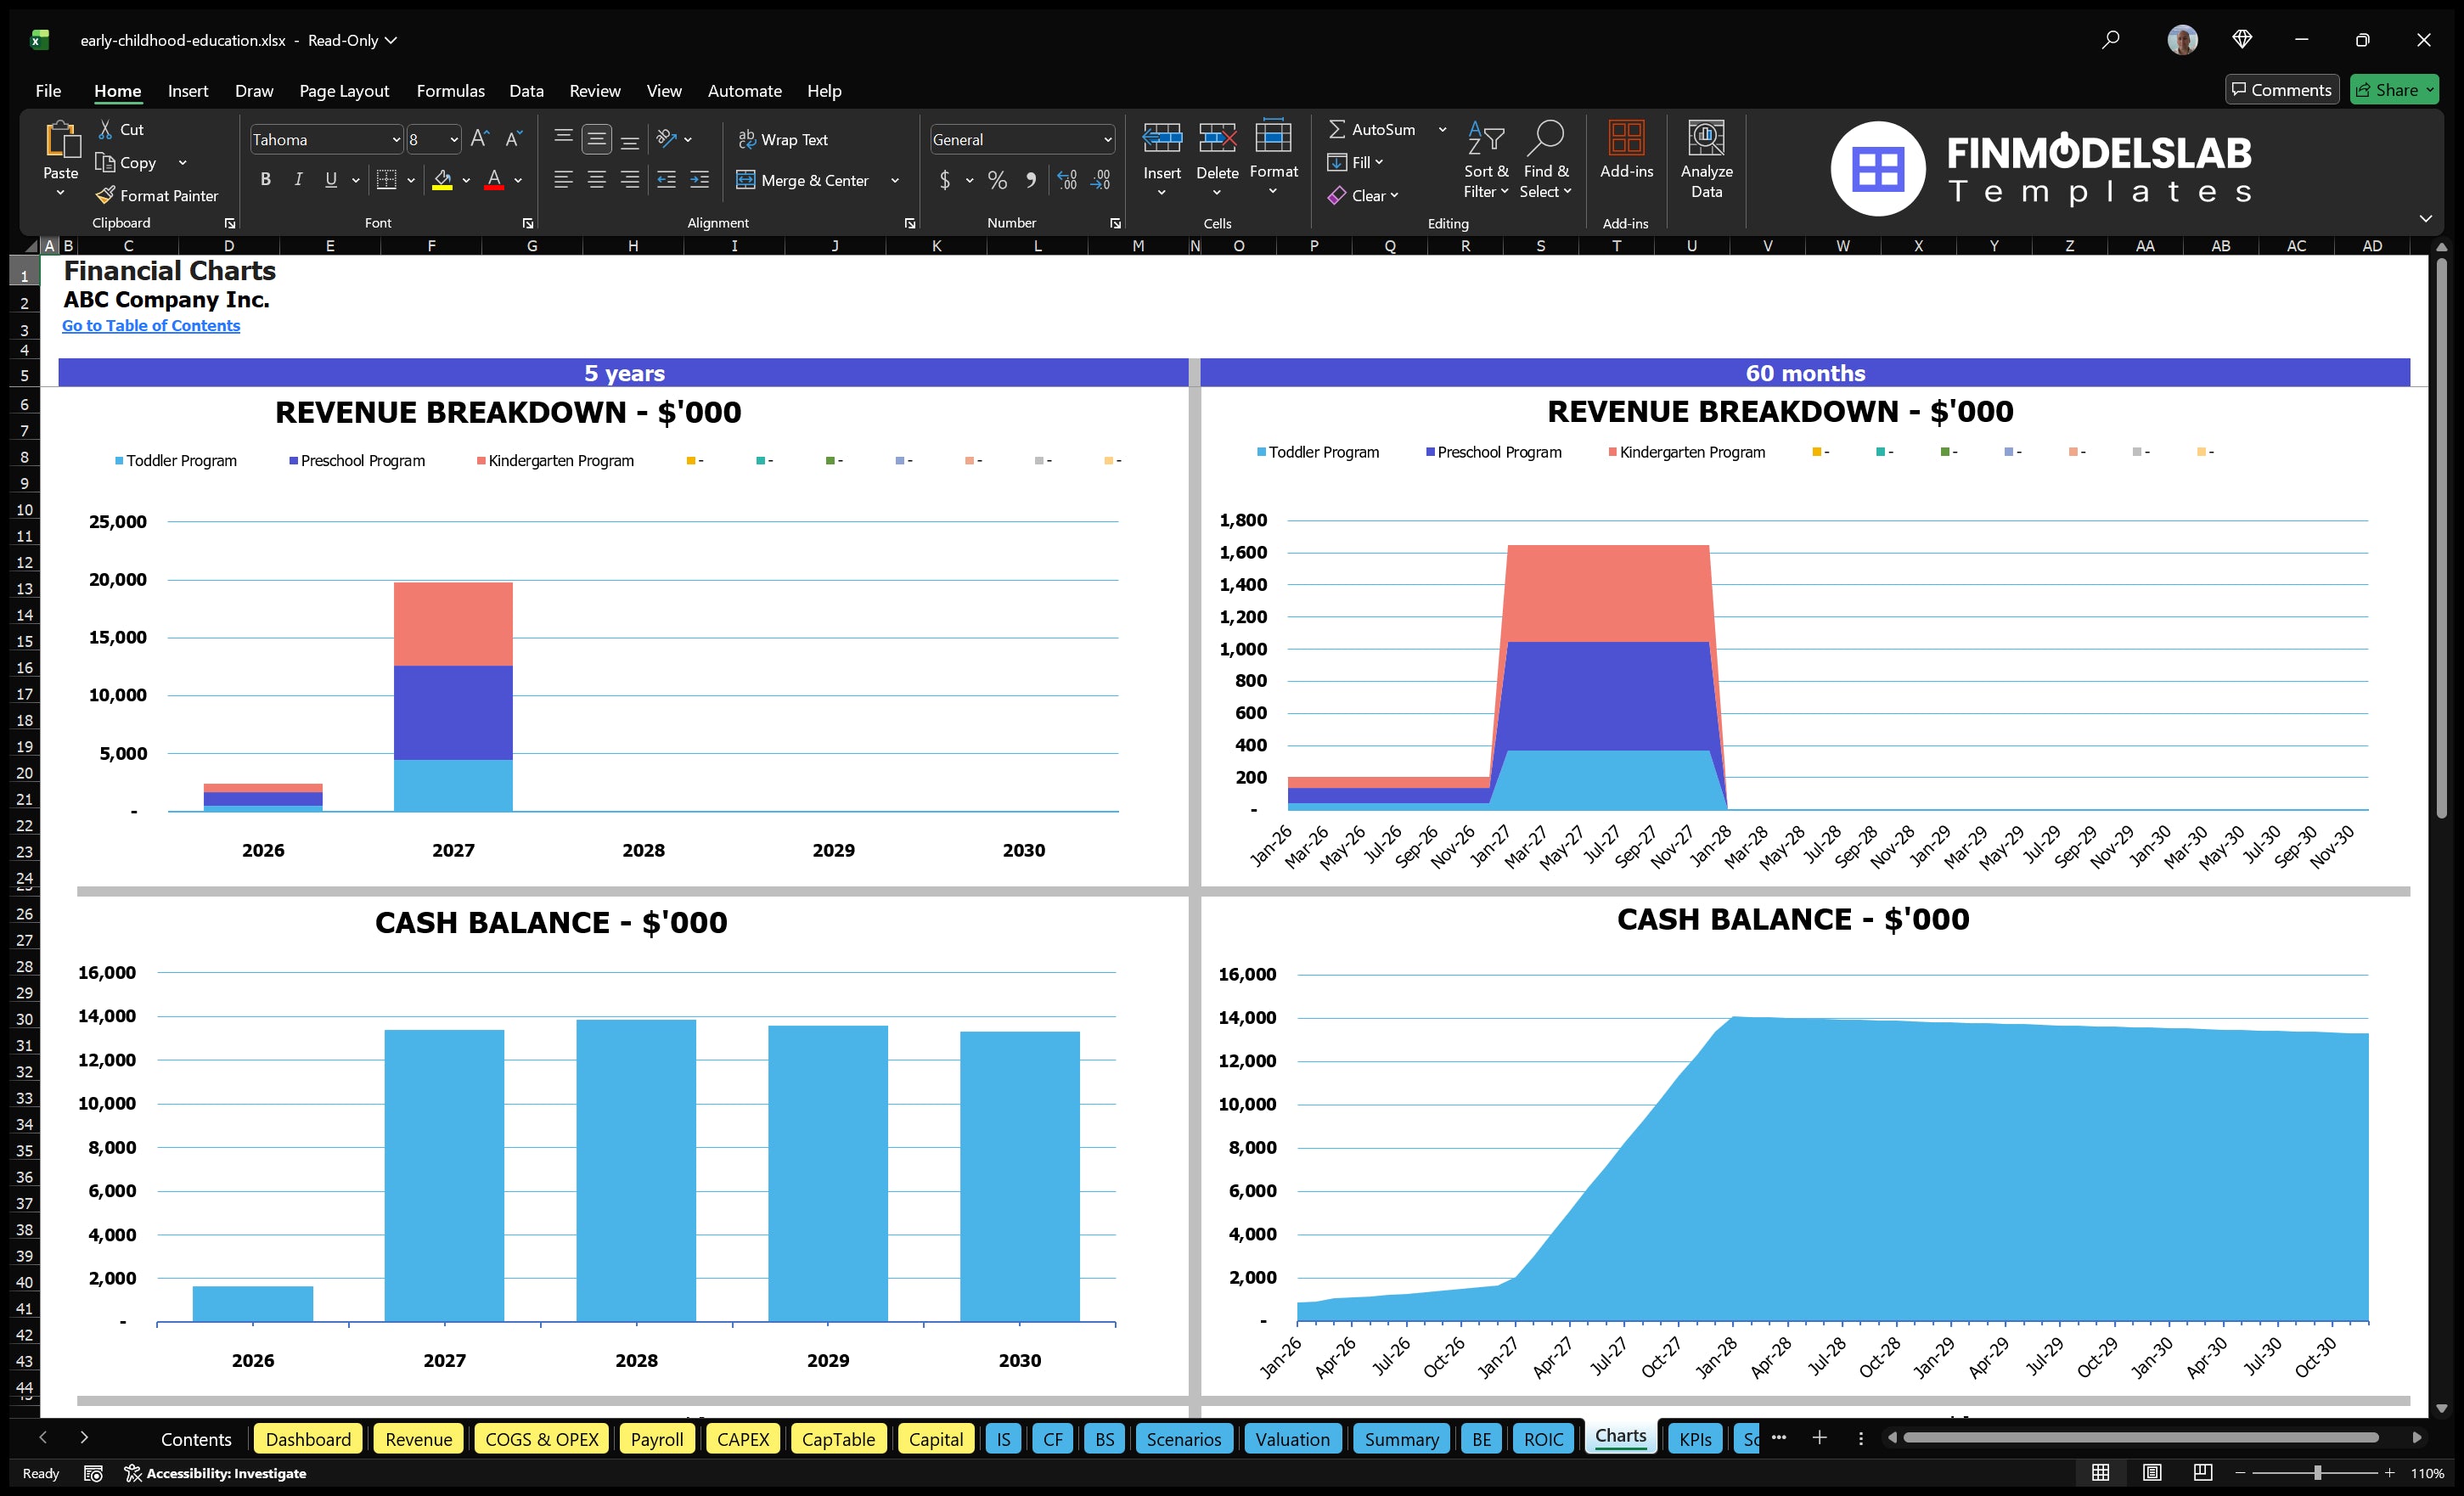
Task: Click the Share button
Action: pos(2393,89)
